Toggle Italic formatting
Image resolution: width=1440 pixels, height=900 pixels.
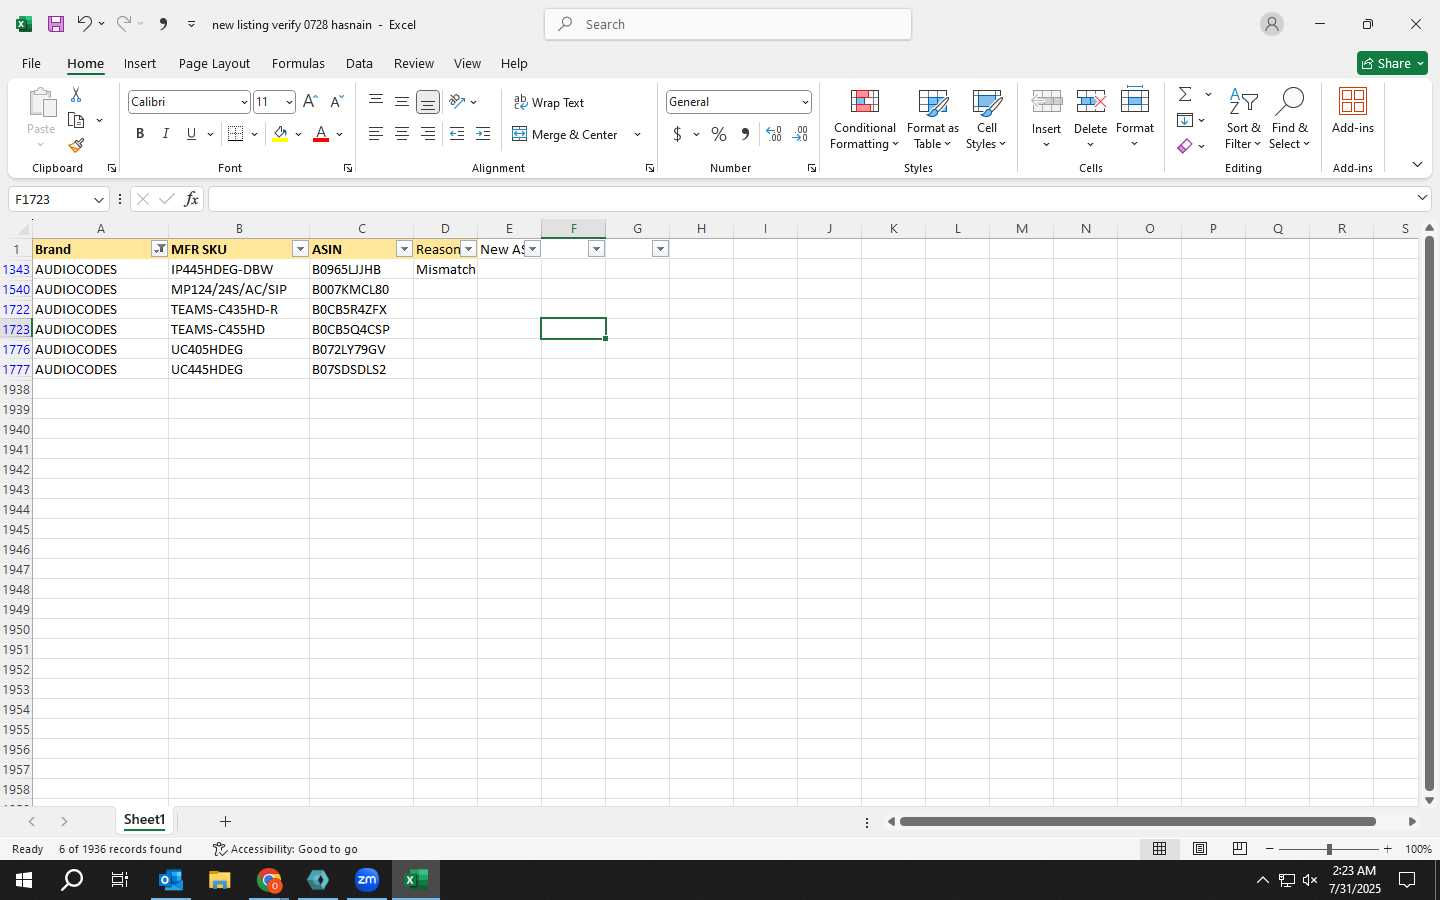[166, 134]
